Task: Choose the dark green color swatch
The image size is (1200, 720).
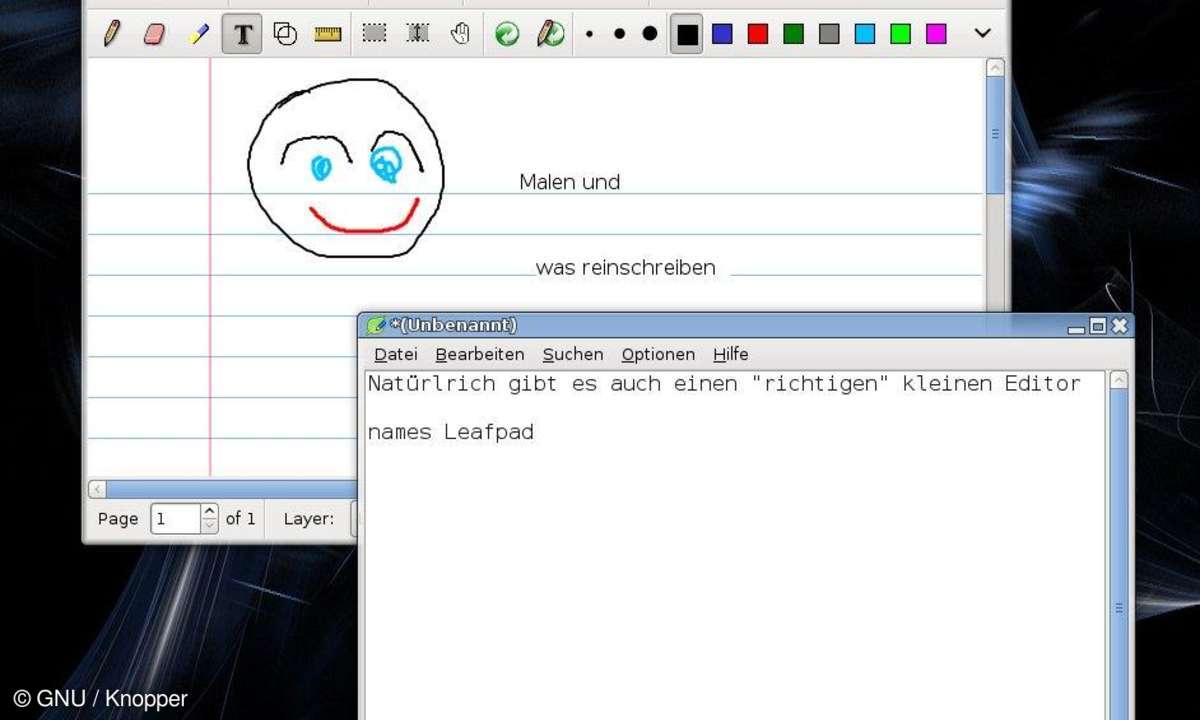Action: (x=793, y=34)
